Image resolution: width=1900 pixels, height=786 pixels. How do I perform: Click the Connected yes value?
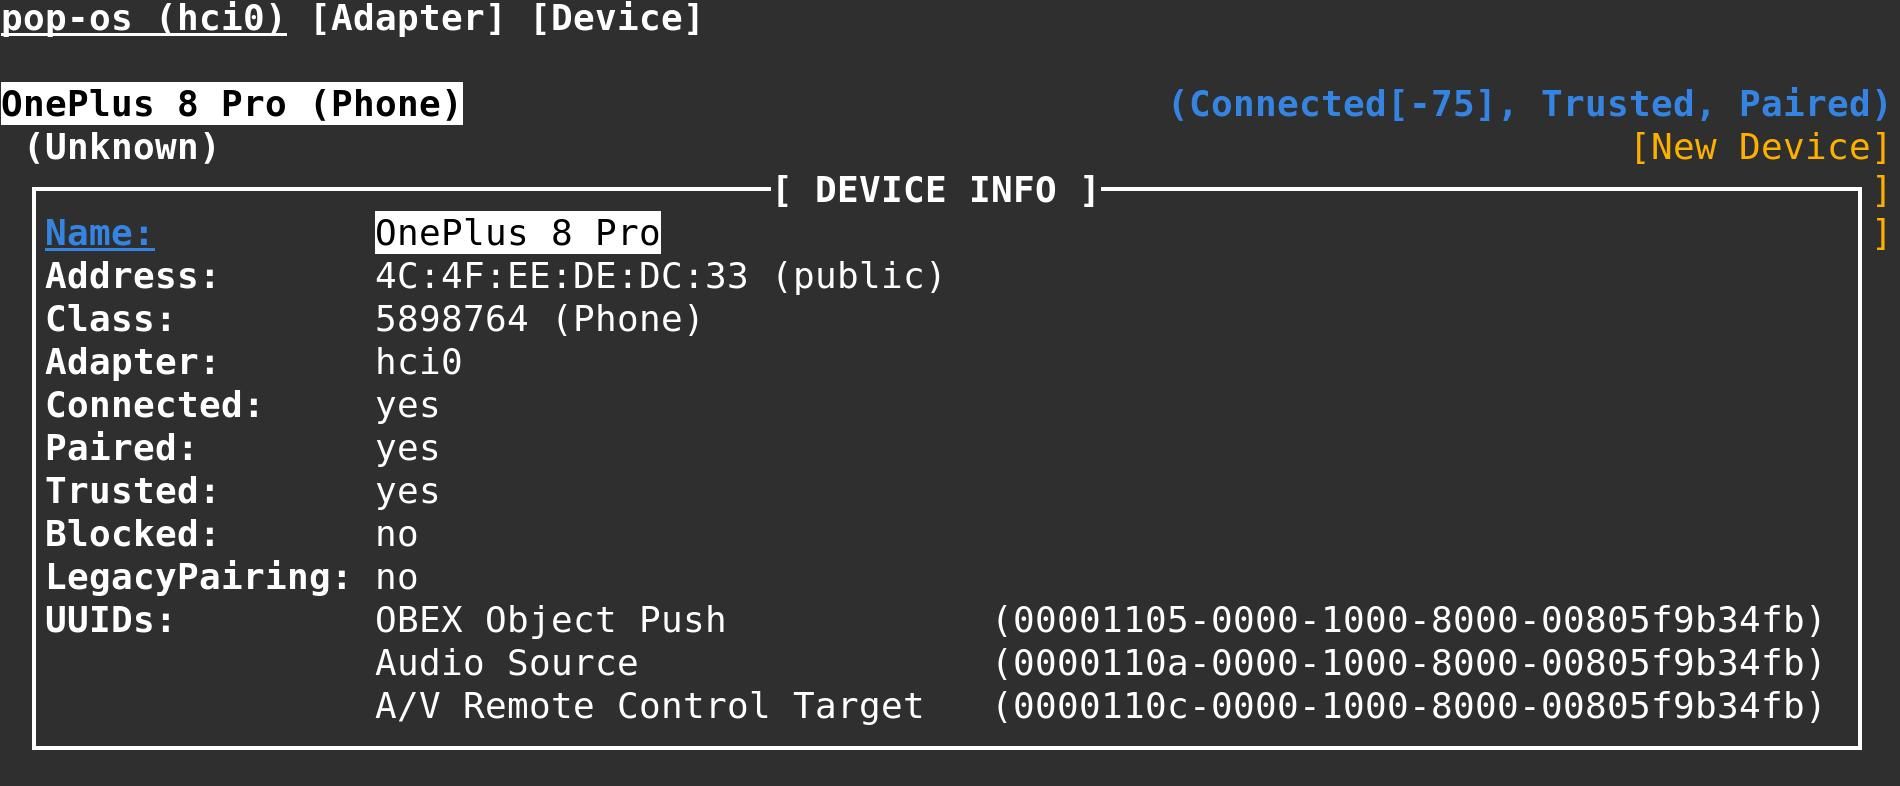point(407,406)
